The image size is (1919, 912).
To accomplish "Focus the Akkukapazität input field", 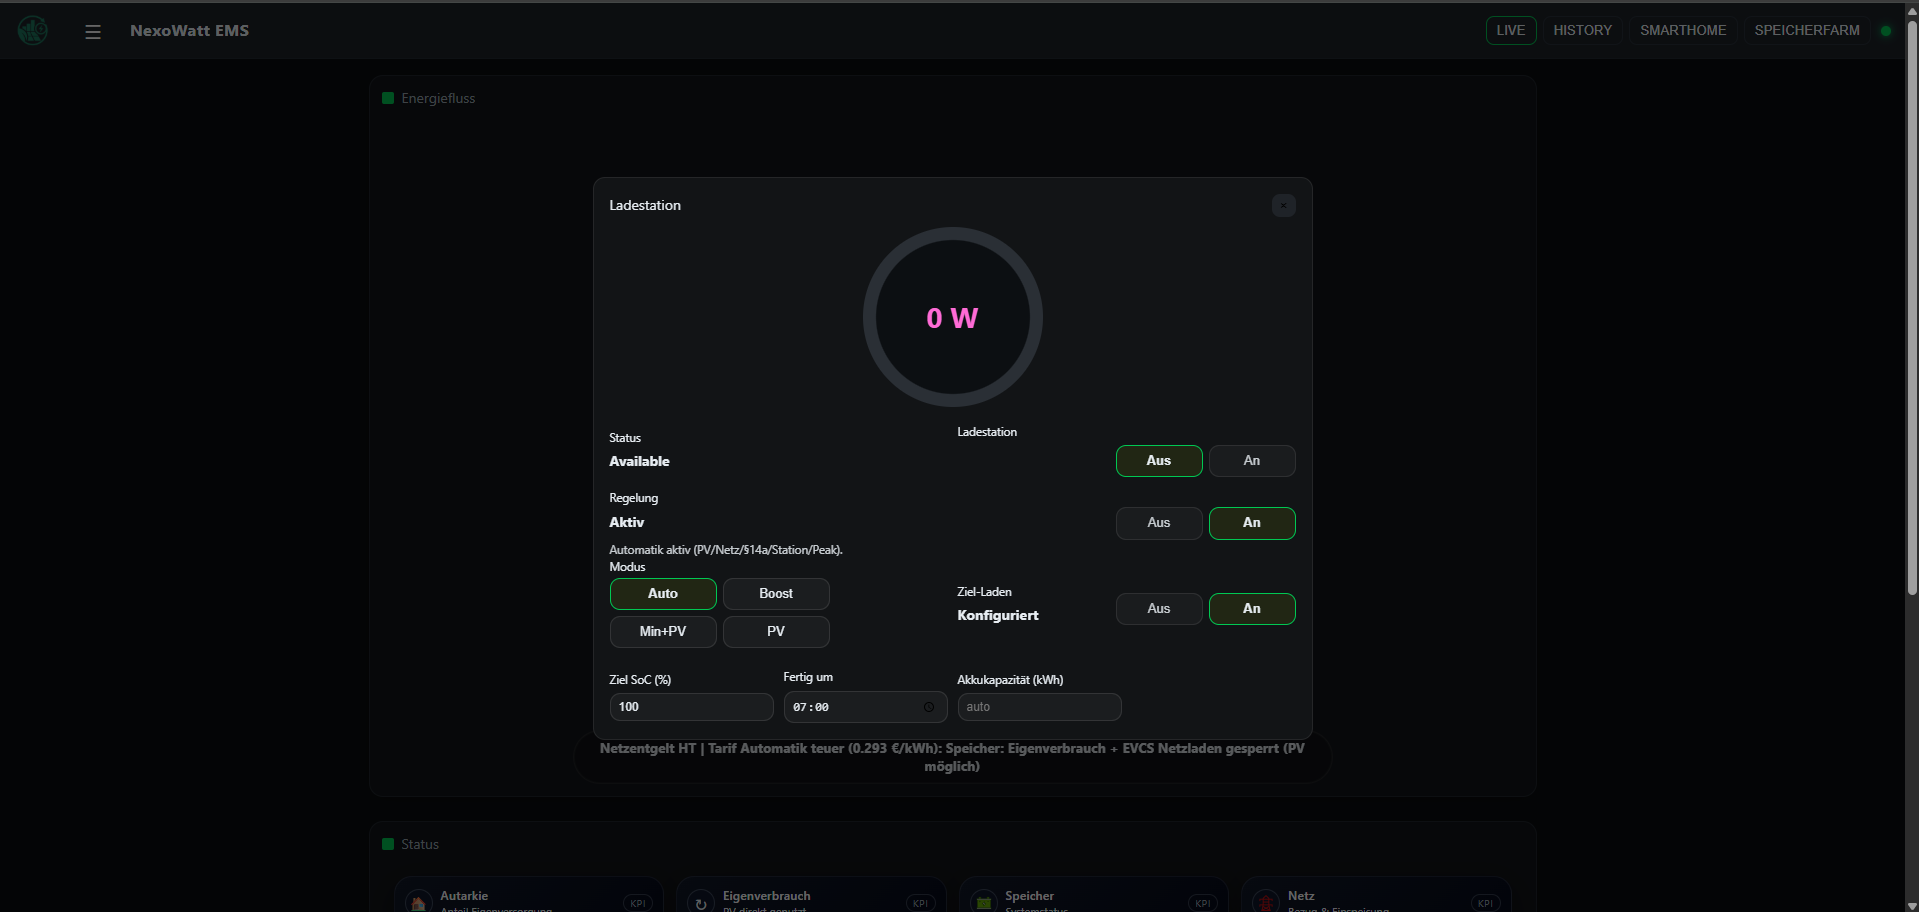I will click(1038, 707).
